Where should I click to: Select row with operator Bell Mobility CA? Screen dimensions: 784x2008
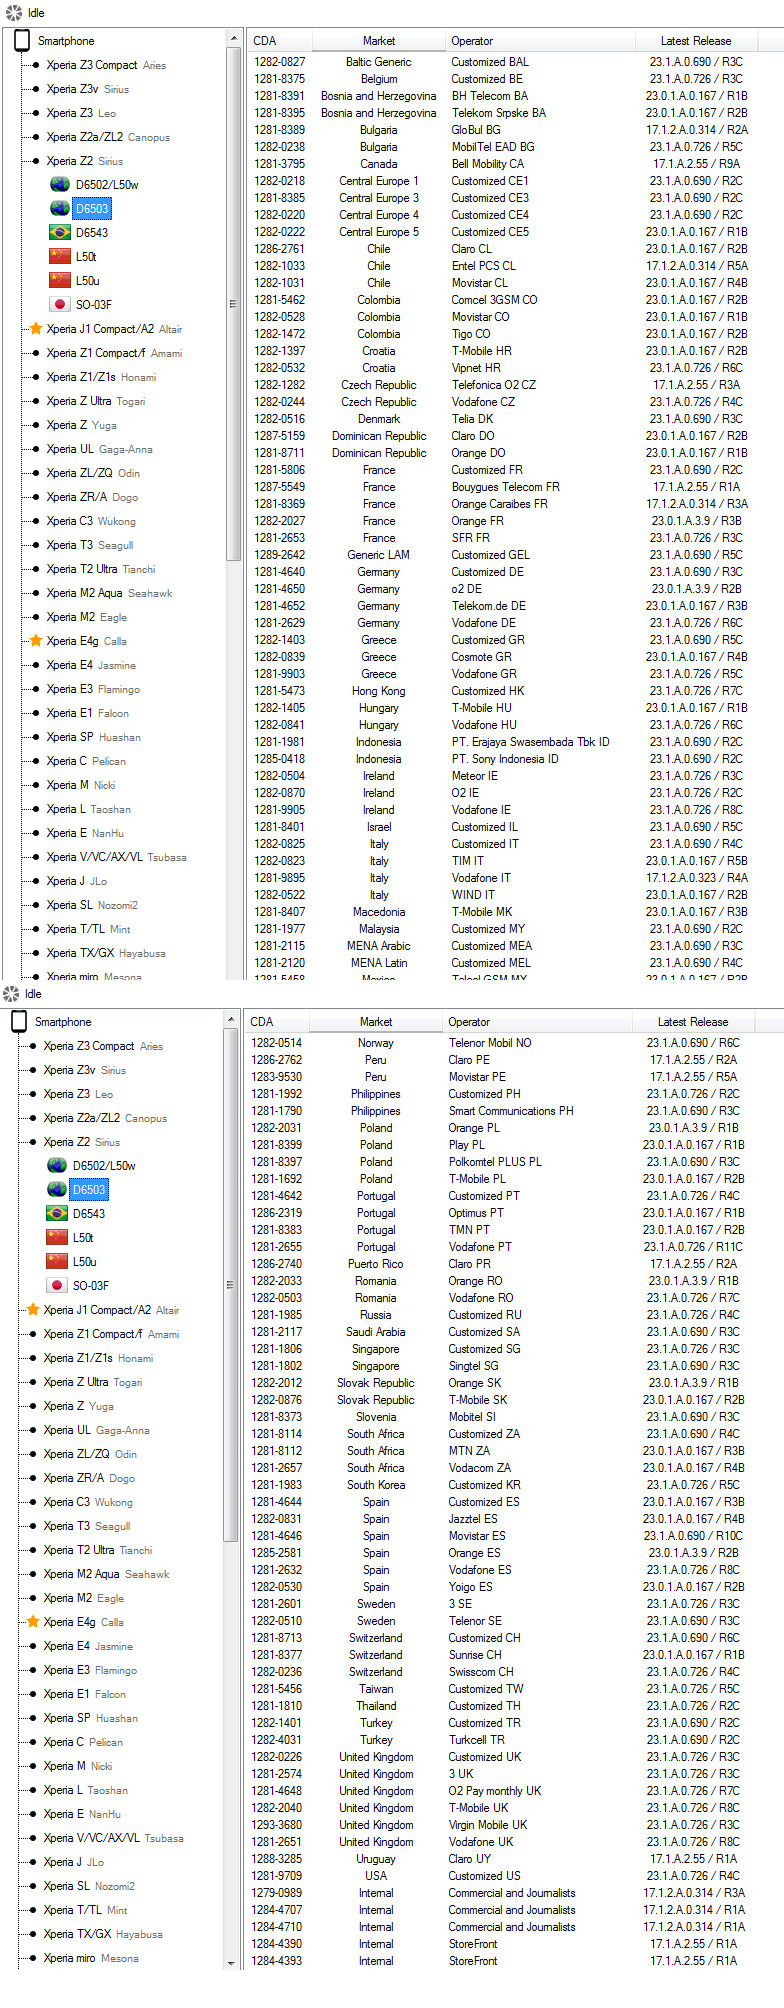515,164
